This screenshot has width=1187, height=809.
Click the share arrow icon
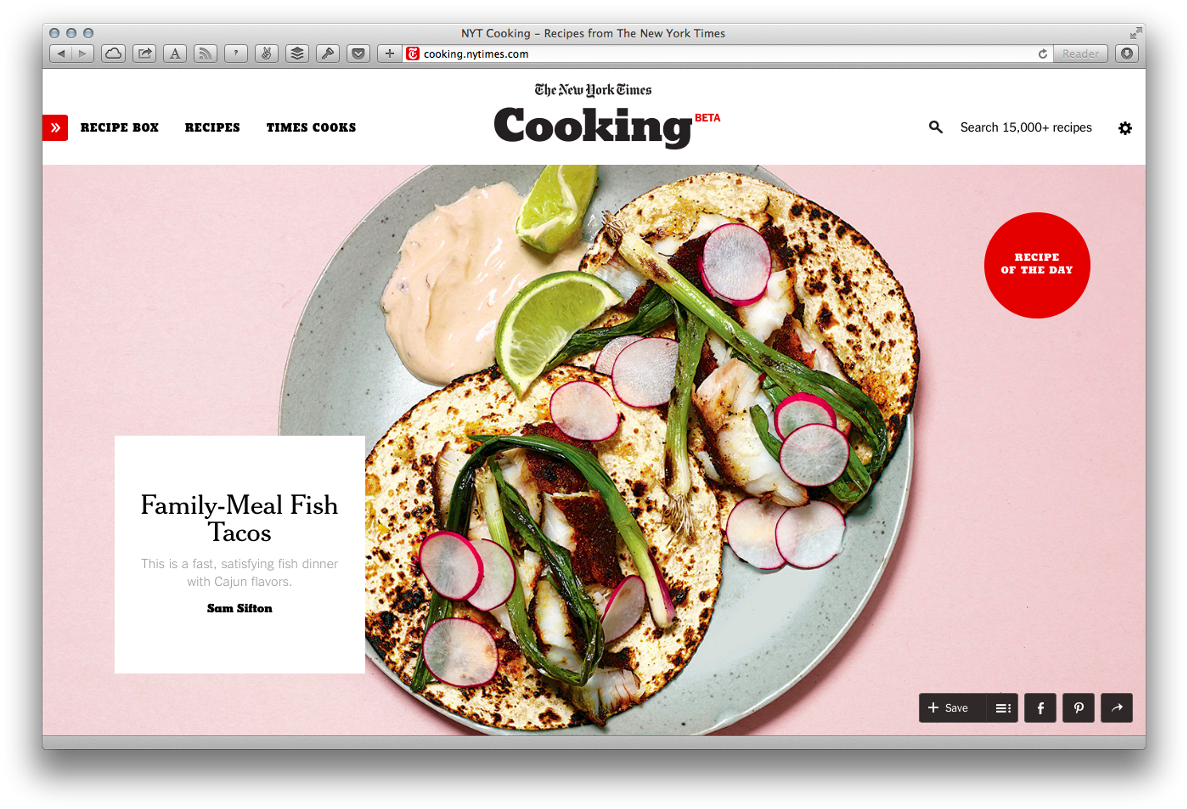(x=1117, y=708)
